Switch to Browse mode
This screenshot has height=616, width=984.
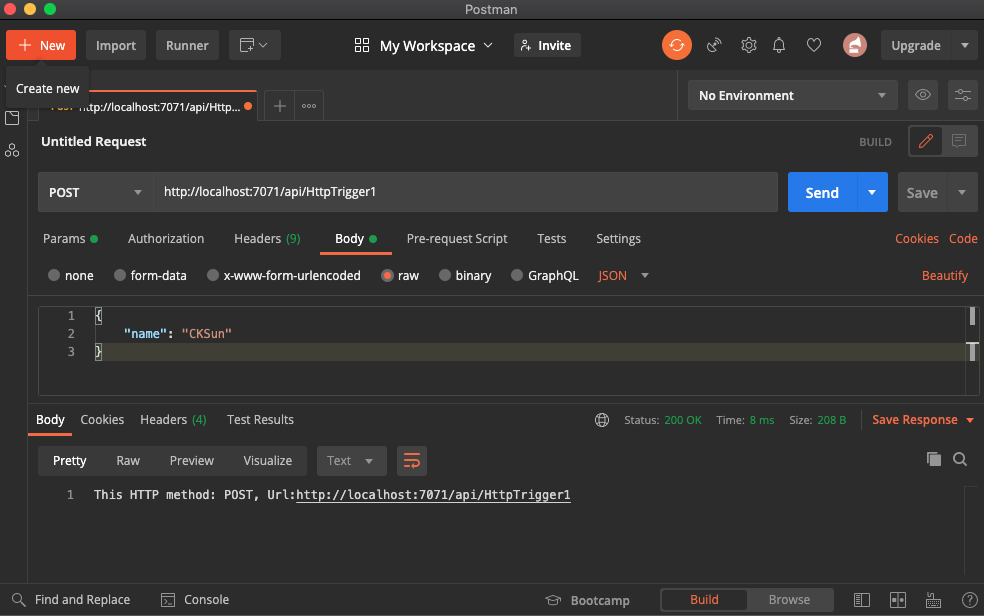pyautogui.click(x=789, y=600)
